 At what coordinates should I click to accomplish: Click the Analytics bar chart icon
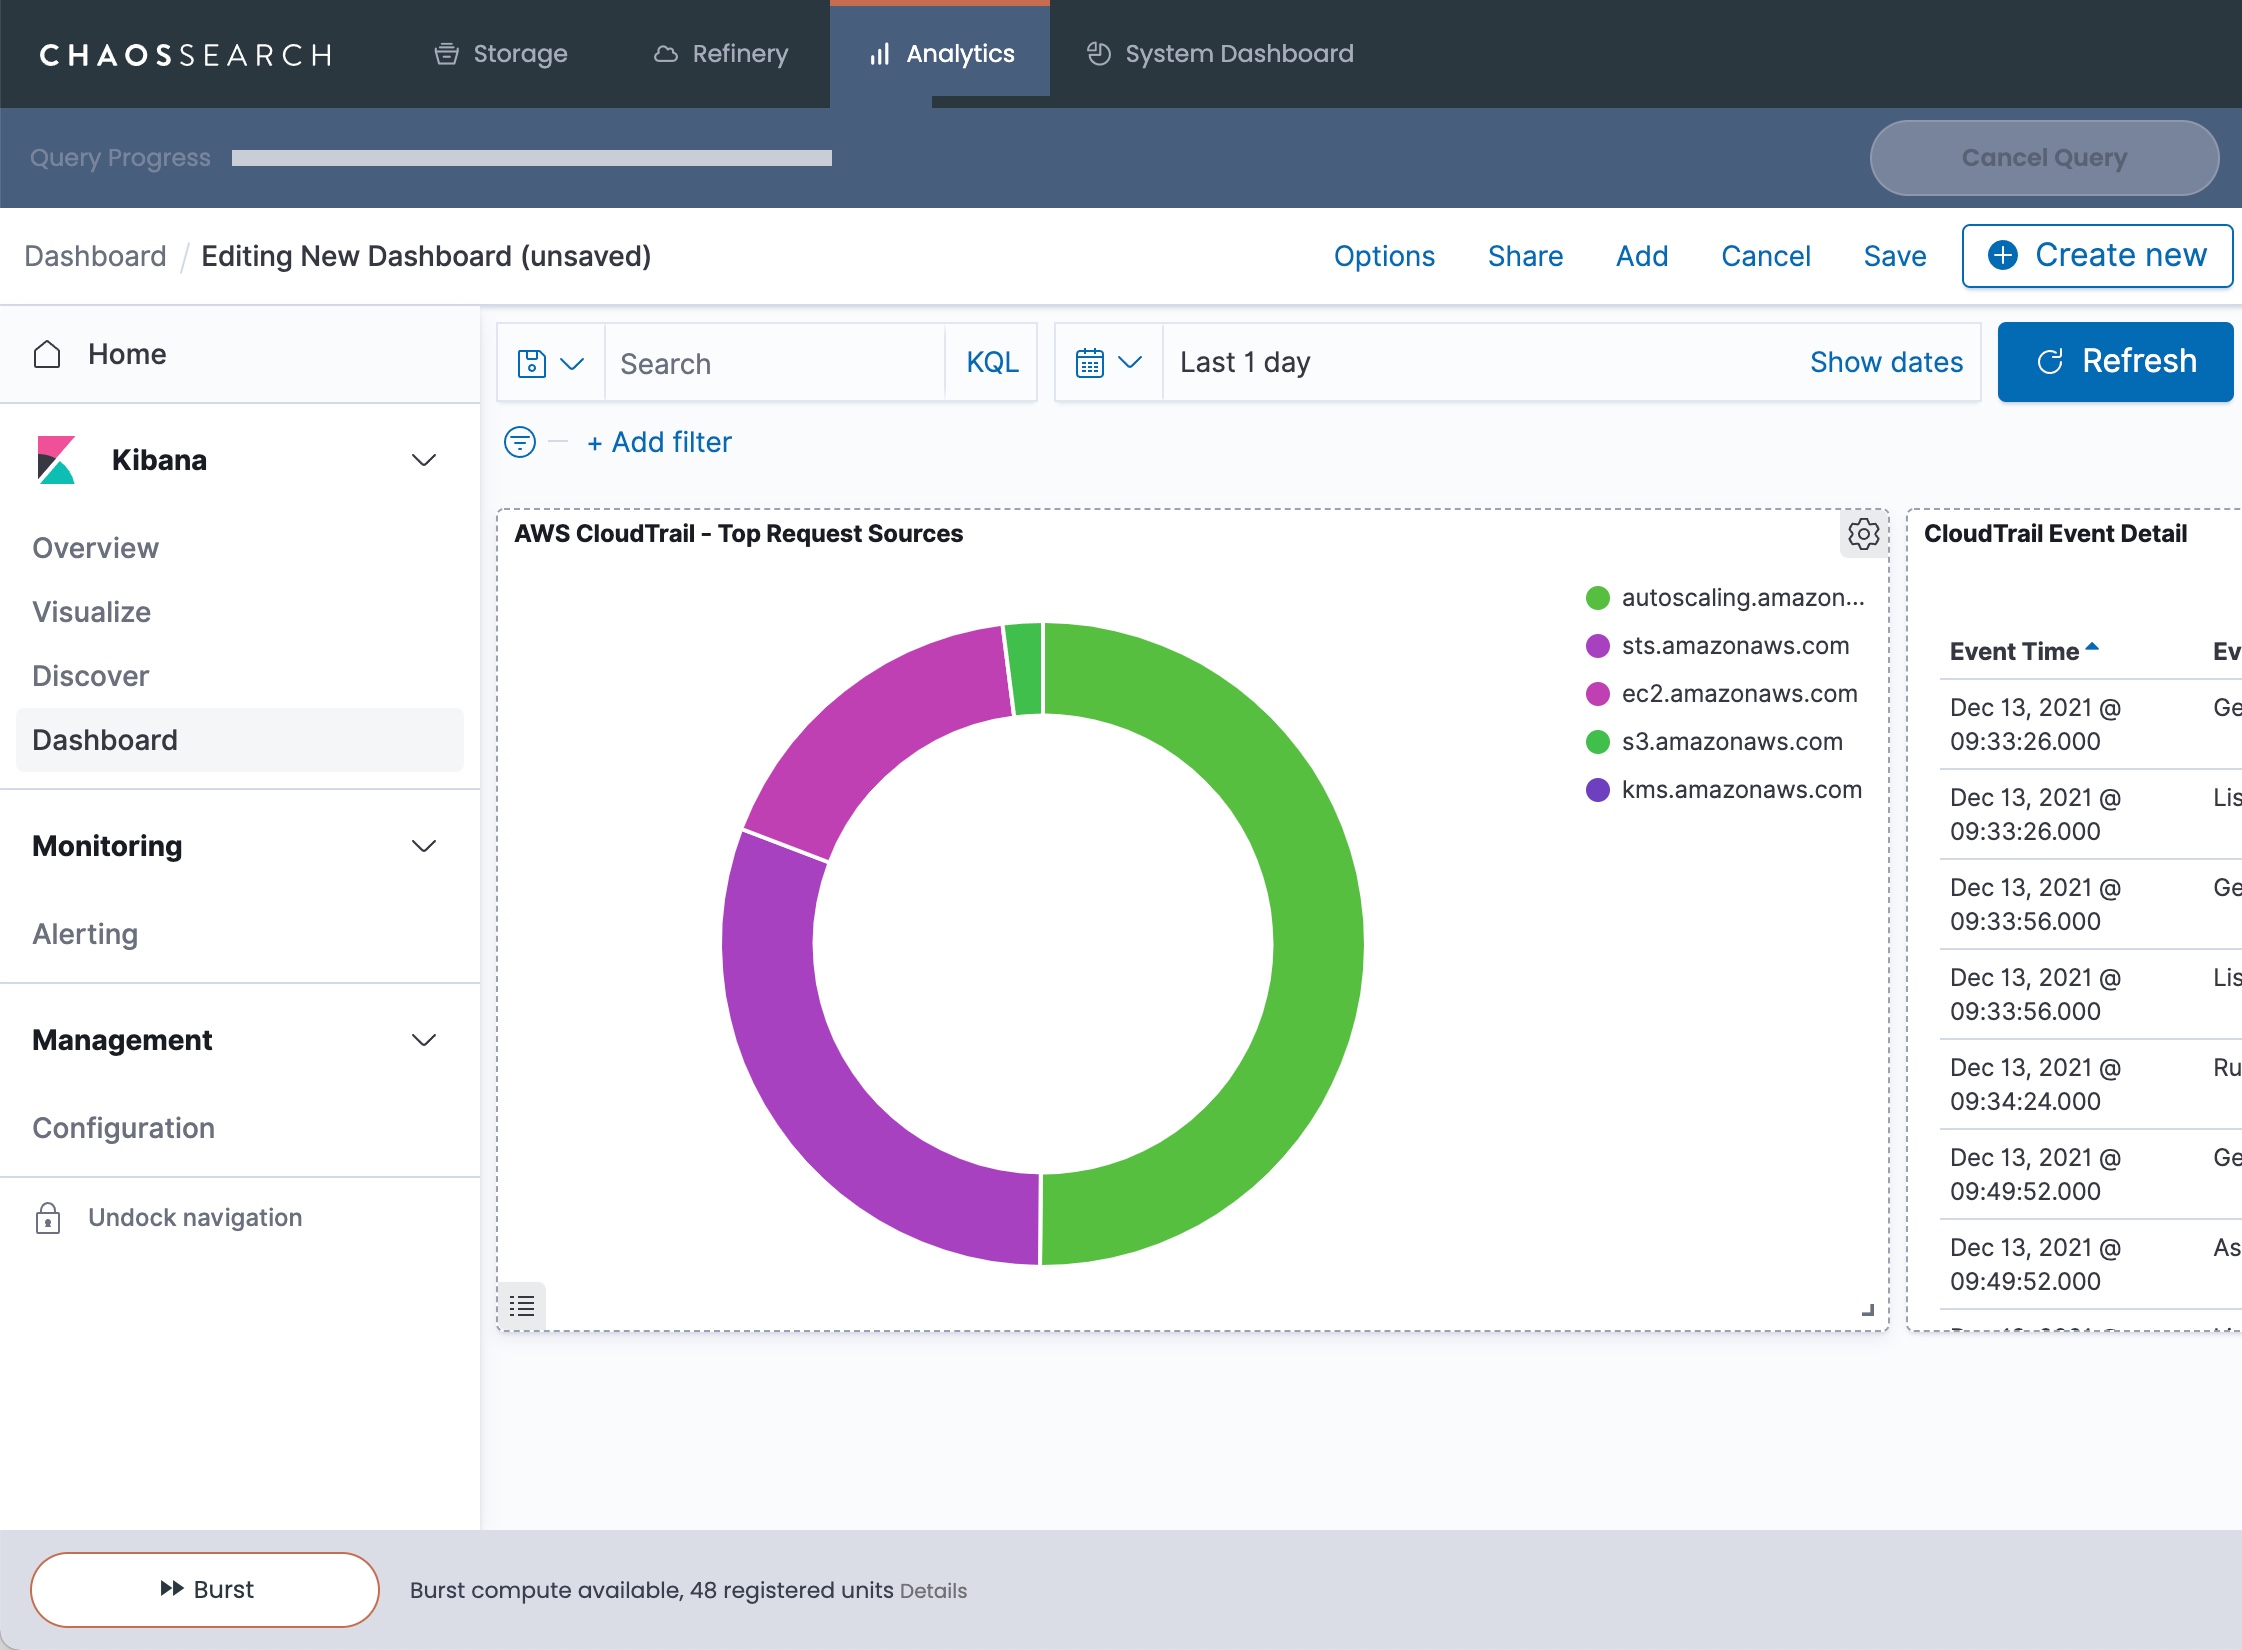879,54
